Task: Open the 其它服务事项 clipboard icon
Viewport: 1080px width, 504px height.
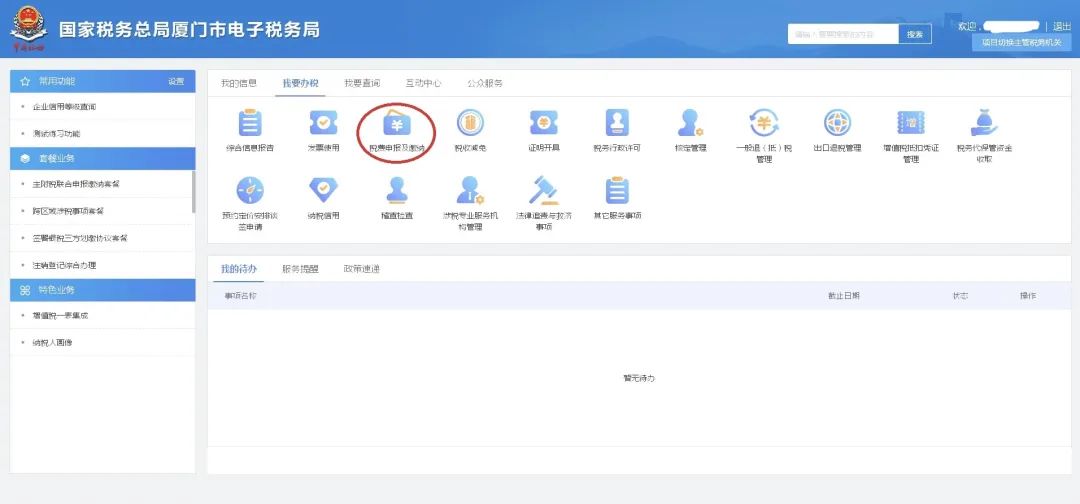Action: [x=617, y=191]
